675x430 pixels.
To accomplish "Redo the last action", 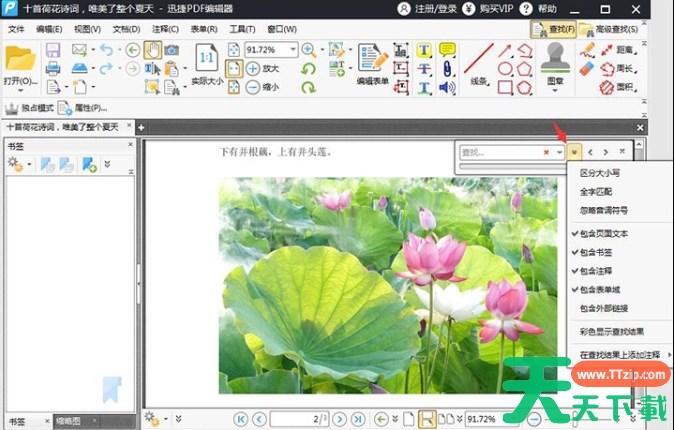I will click(106, 68).
